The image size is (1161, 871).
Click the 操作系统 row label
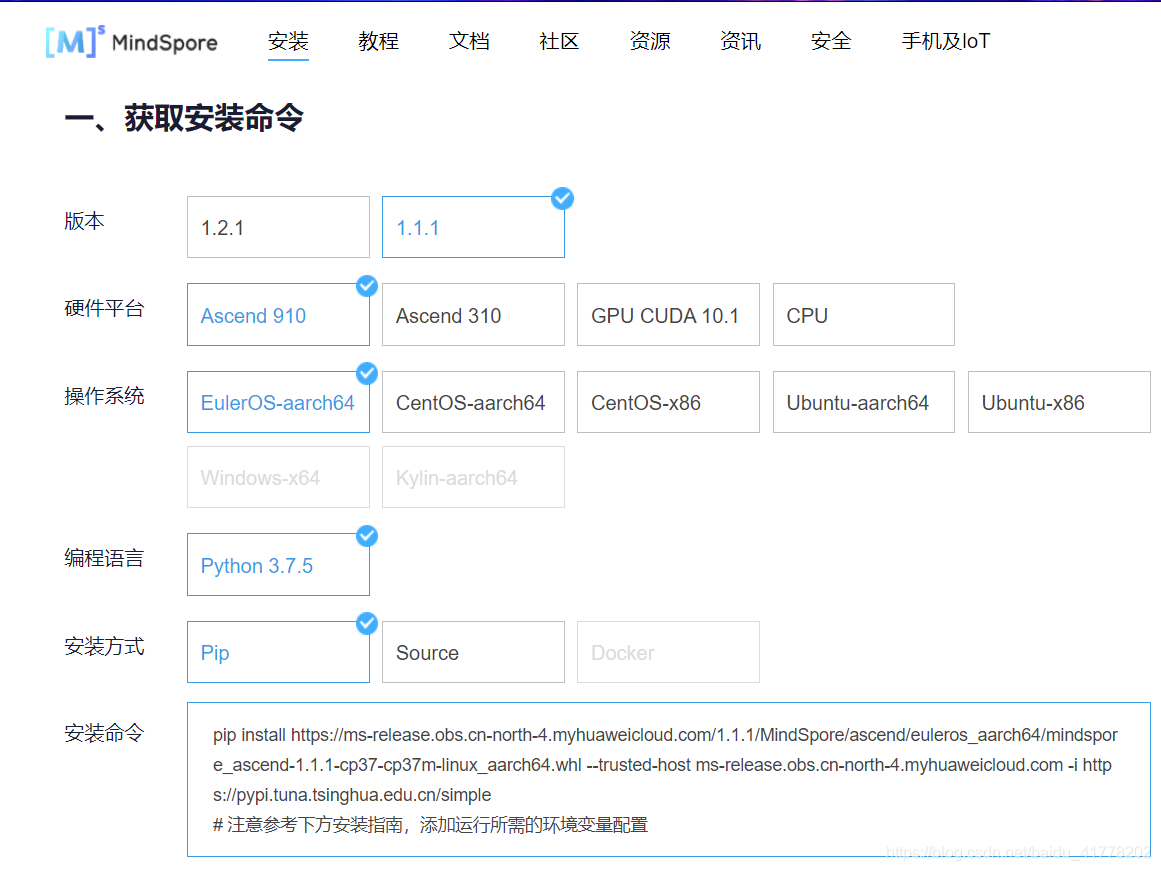pyautogui.click(x=104, y=396)
